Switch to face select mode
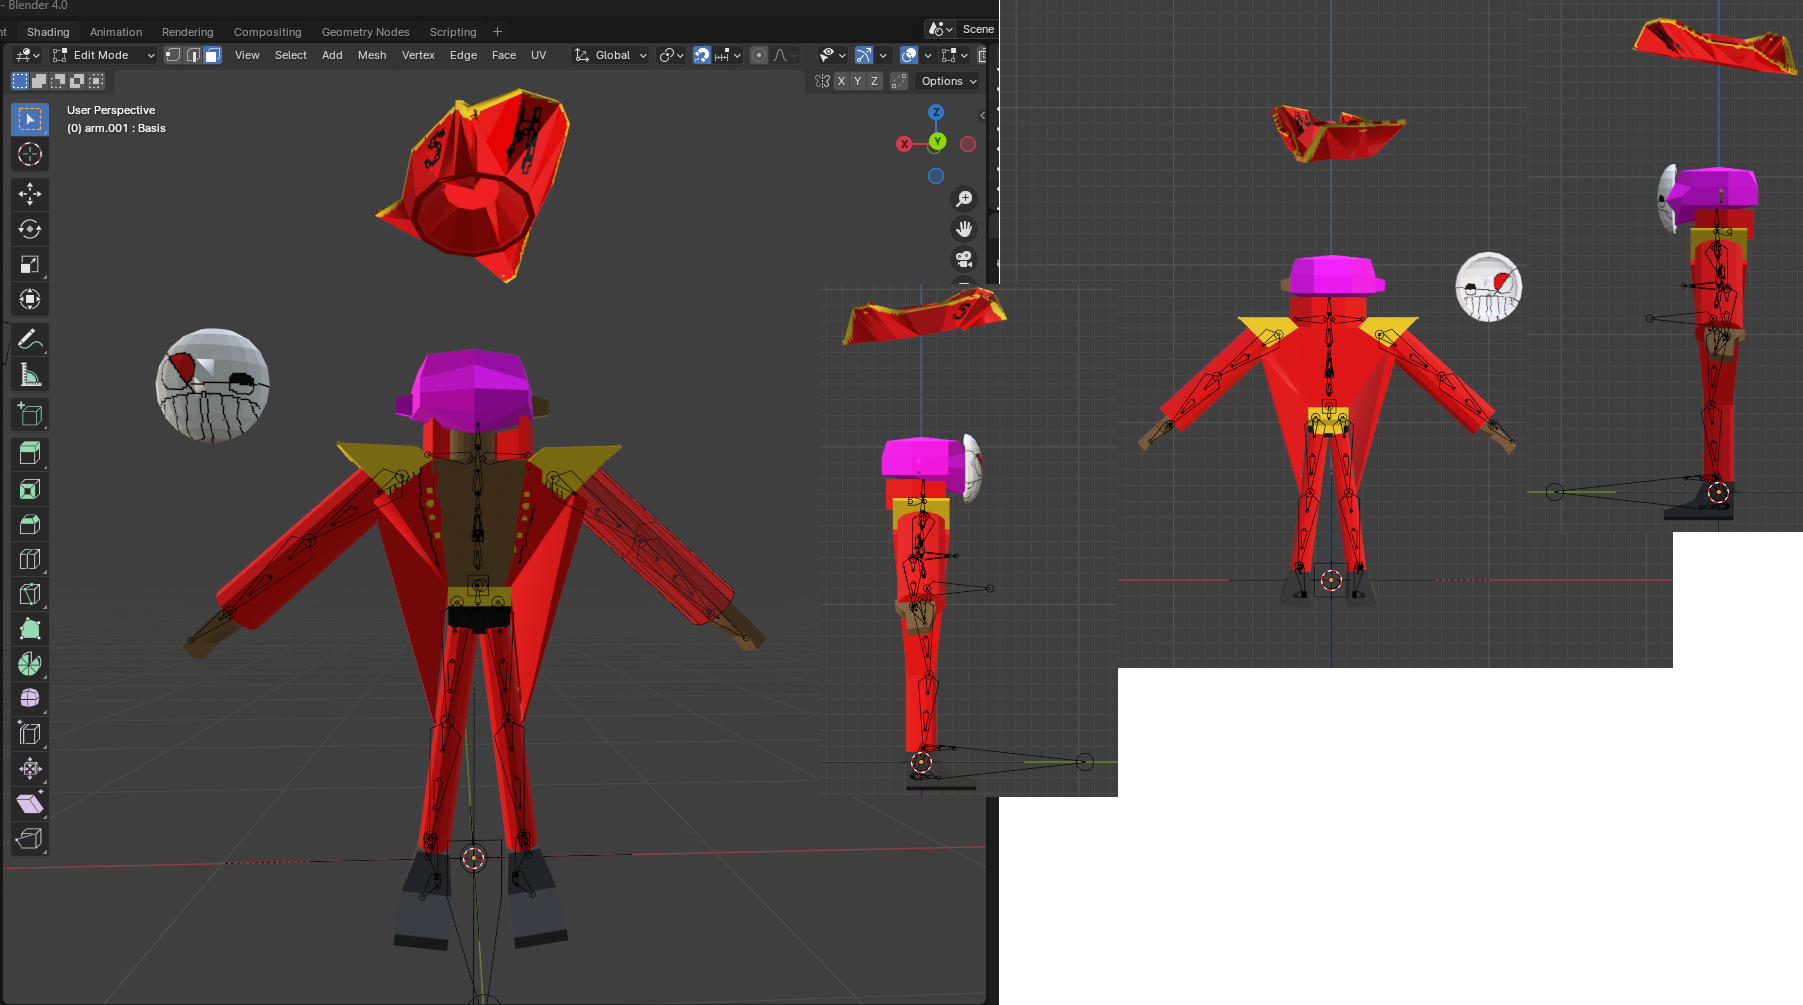 [212, 55]
